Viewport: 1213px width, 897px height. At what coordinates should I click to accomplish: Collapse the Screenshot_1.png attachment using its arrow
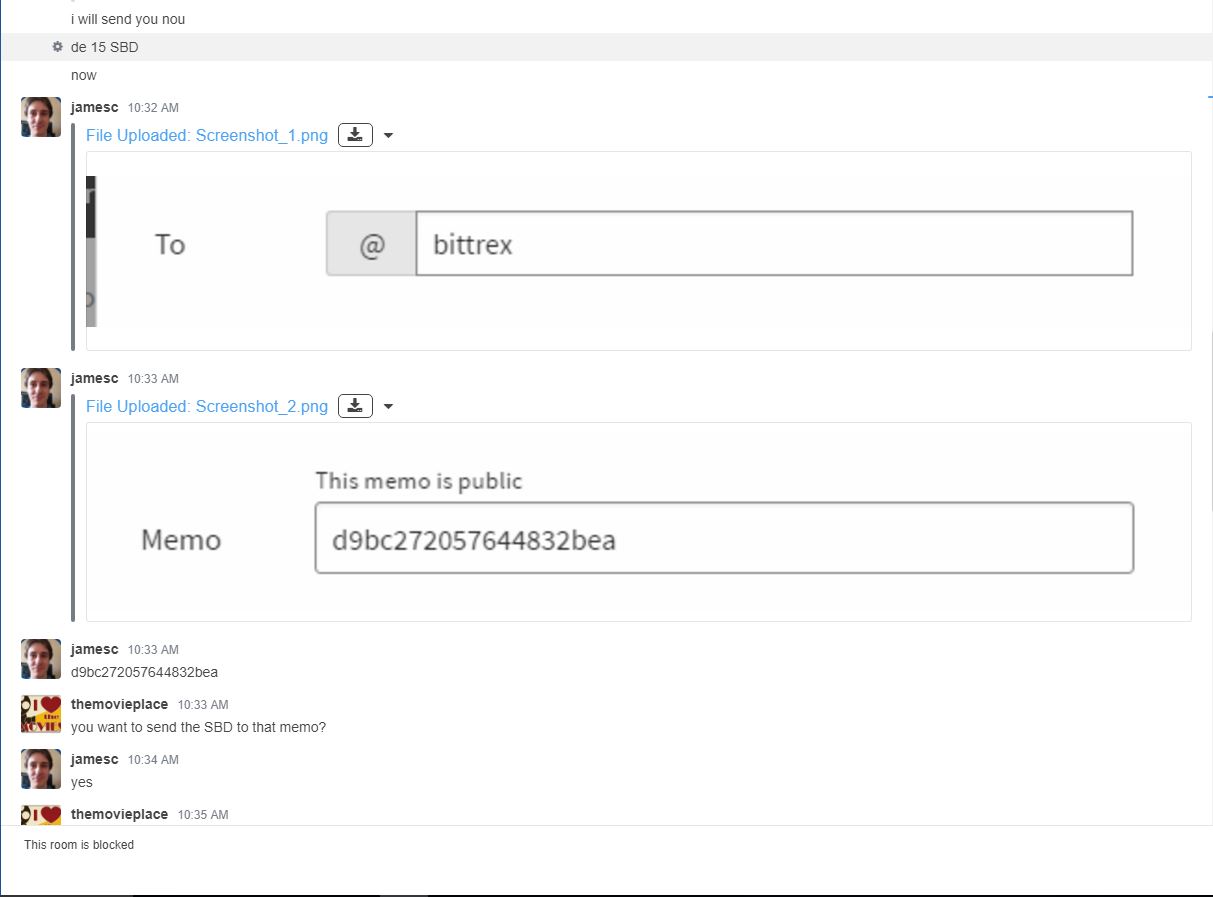[x=389, y=136]
